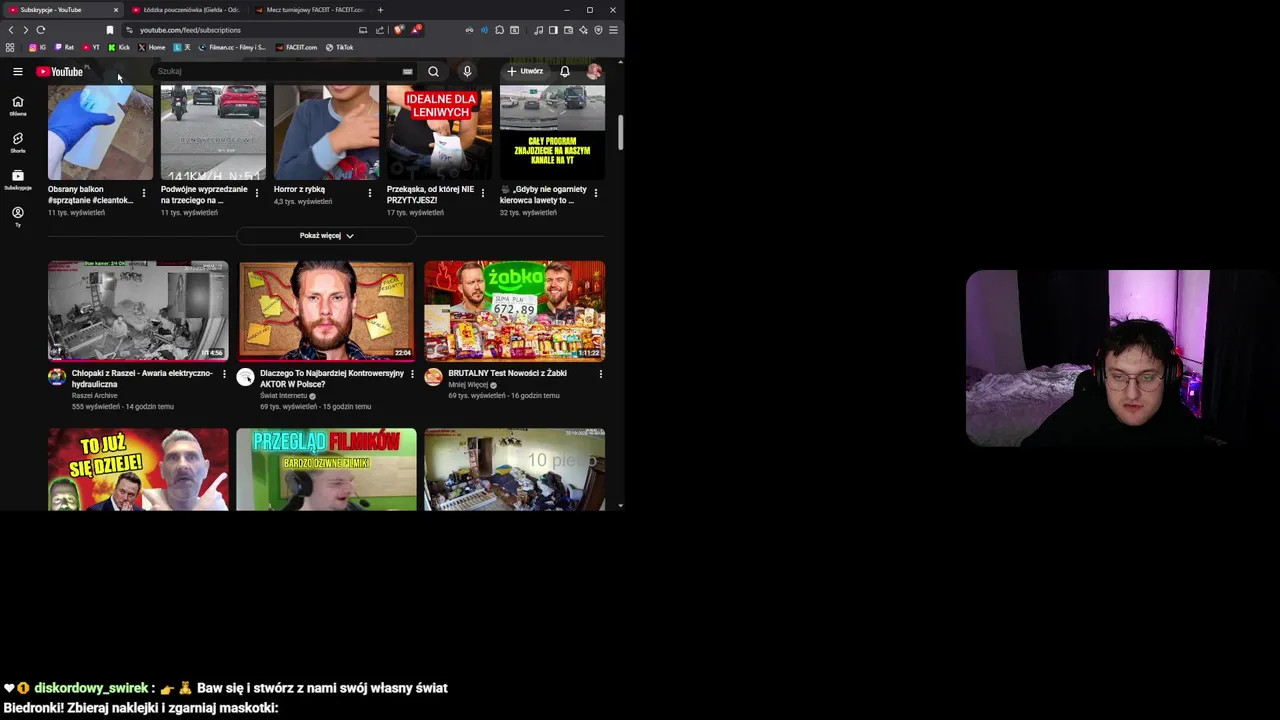1280x720 pixels.
Task: Open 'Świat Internetu' channel name
Action: pyautogui.click(x=284, y=396)
